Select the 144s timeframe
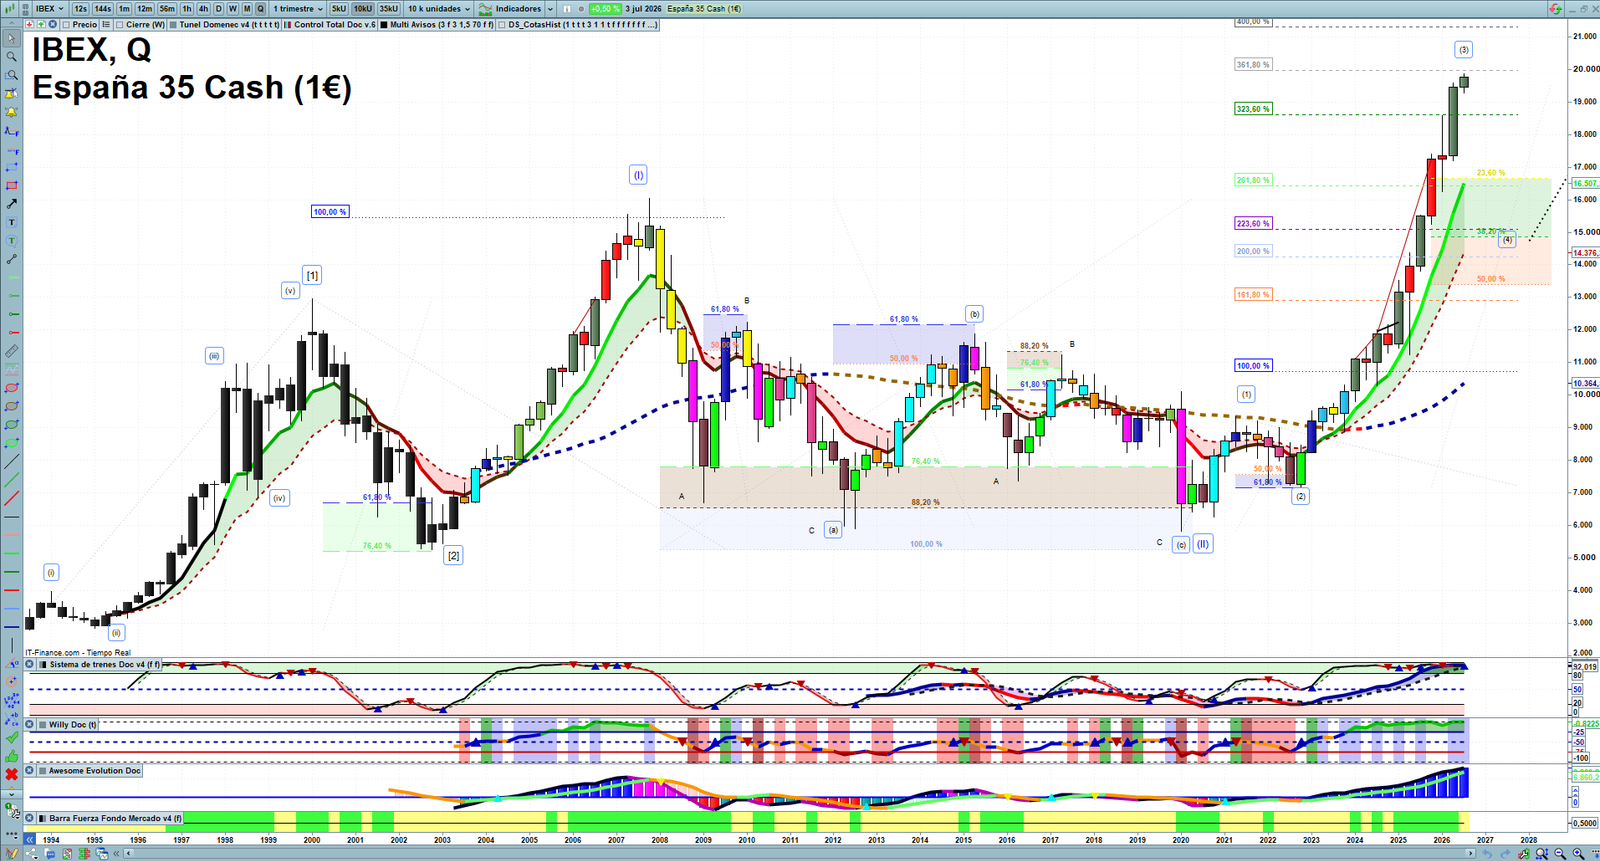The height and width of the screenshot is (861, 1600). click(102, 9)
